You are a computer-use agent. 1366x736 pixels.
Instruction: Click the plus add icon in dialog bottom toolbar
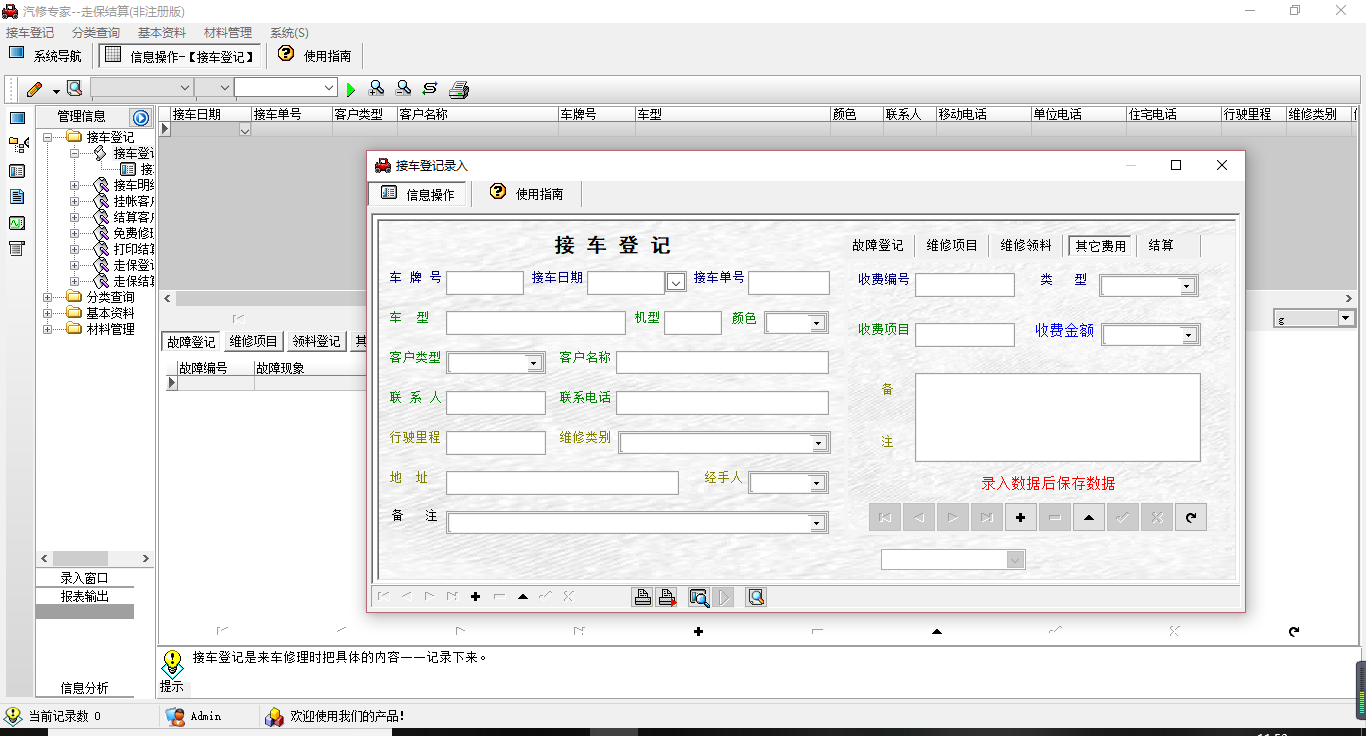click(475, 597)
